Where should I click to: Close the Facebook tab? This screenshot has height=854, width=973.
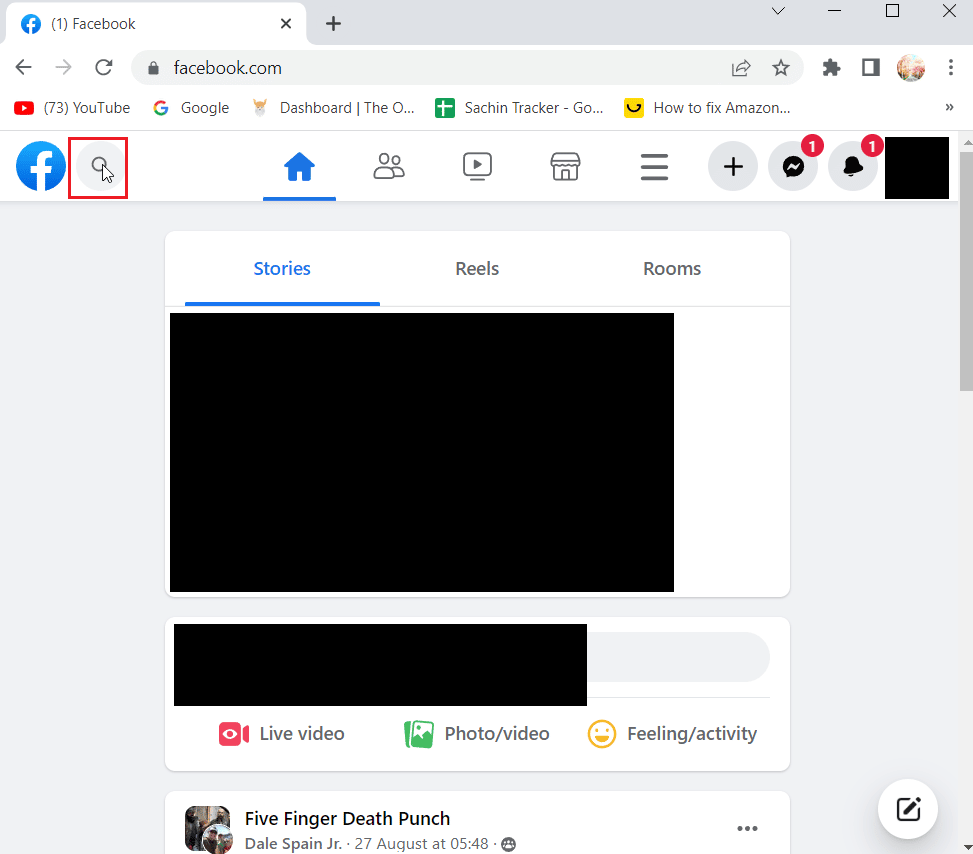click(x=285, y=24)
